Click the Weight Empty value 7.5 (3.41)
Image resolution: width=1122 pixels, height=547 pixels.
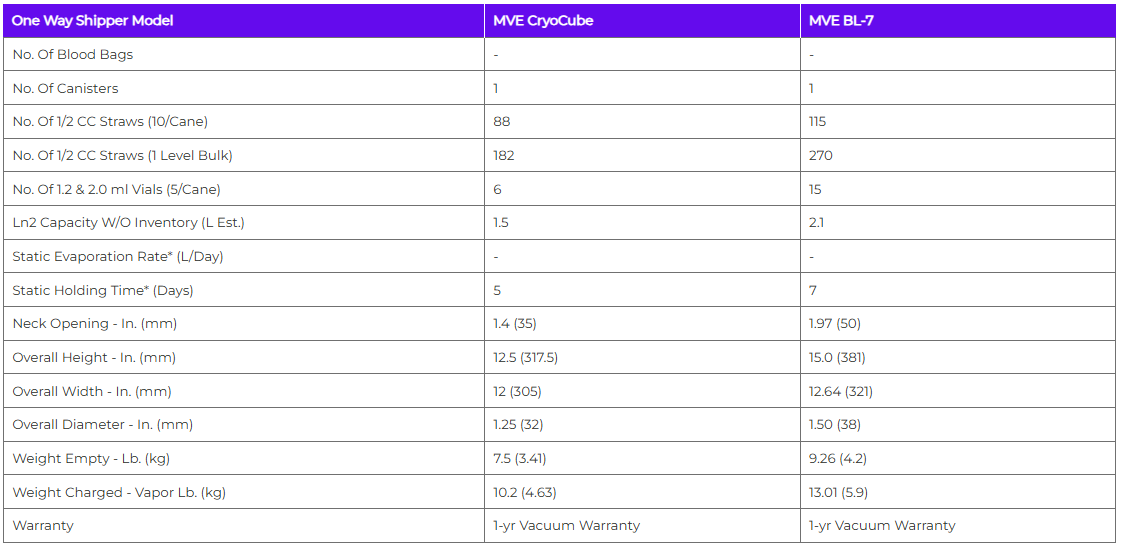(519, 458)
